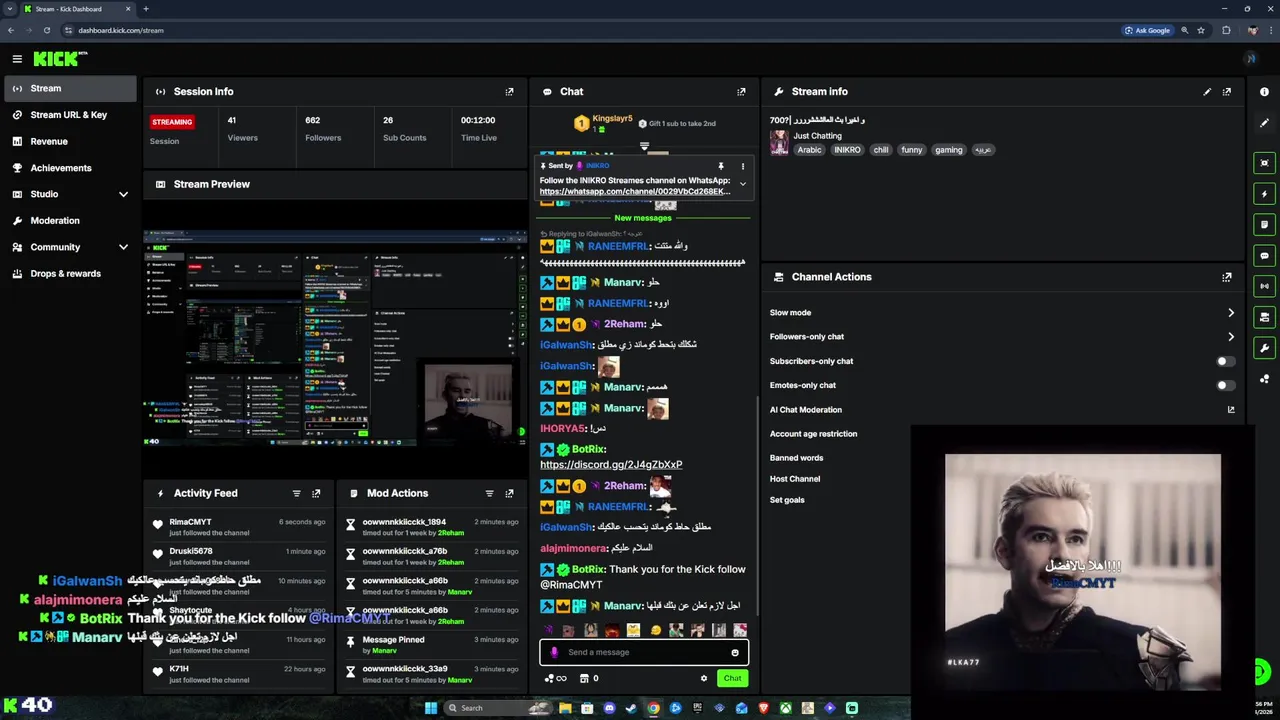Open Discord from the Windows taskbar

(x=609, y=708)
